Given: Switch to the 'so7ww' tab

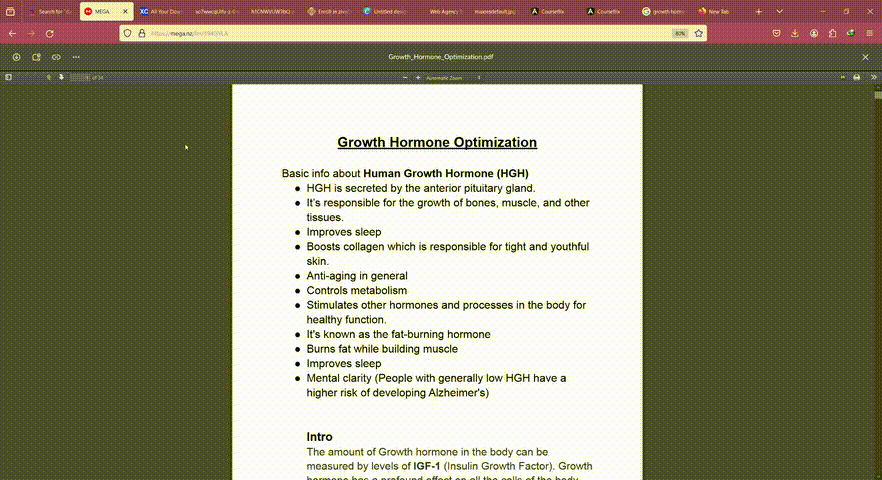Looking at the screenshot, I should click(217, 11).
